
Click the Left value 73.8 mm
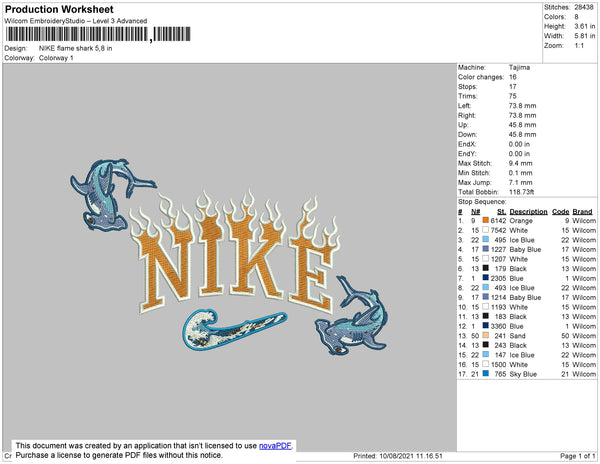(x=522, y=106)
